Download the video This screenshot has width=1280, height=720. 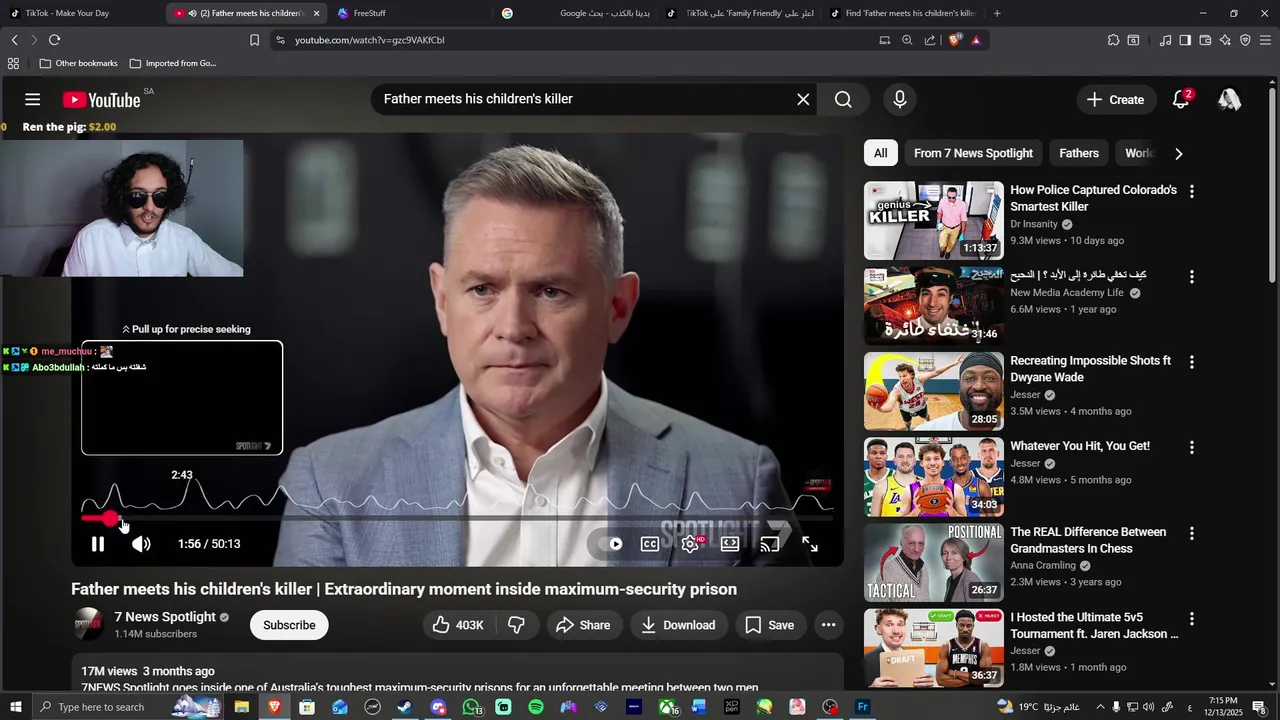(678, 625)
